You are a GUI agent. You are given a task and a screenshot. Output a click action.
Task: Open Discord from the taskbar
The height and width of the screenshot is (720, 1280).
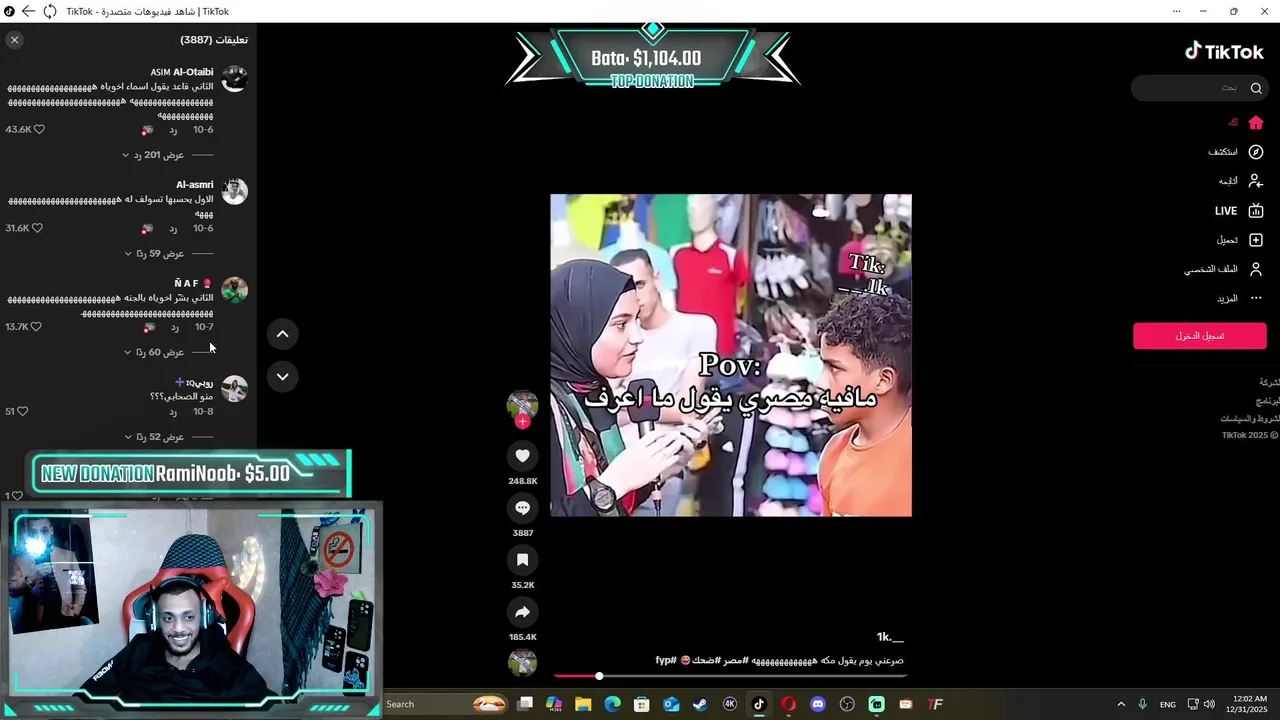click(x=818, y=704)
